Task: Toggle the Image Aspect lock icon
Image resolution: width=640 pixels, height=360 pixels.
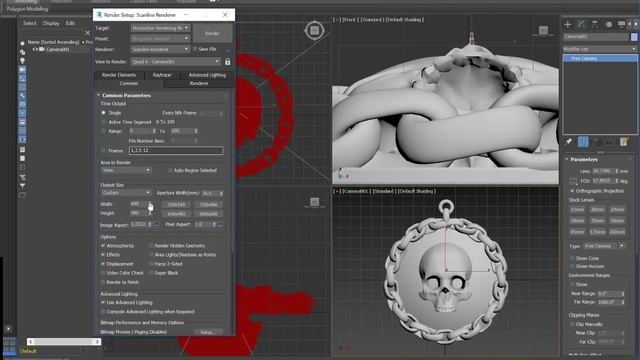Action: tap(156, 224)
